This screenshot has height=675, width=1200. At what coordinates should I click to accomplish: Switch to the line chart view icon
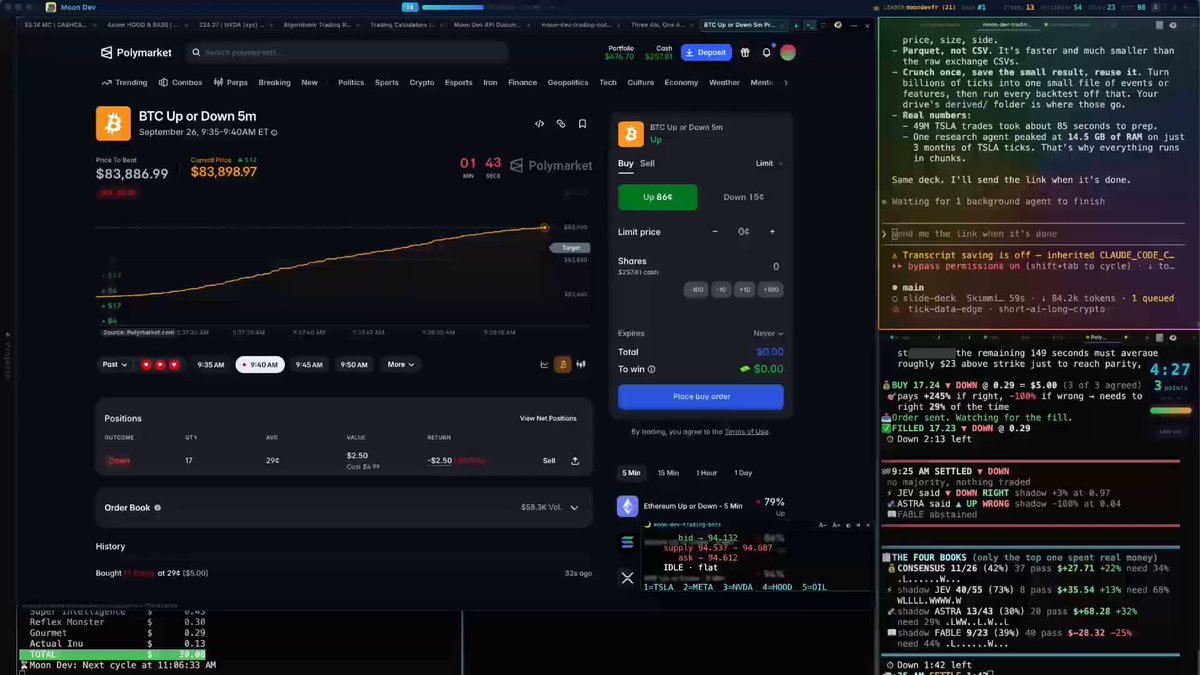coord(545,365)
